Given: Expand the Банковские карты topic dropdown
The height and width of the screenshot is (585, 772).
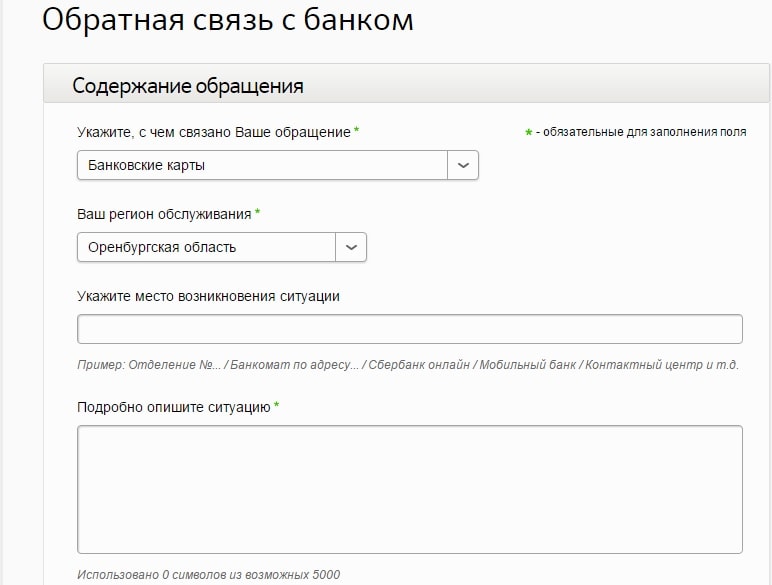Looking at the screenshot, I should pos(278,165).
